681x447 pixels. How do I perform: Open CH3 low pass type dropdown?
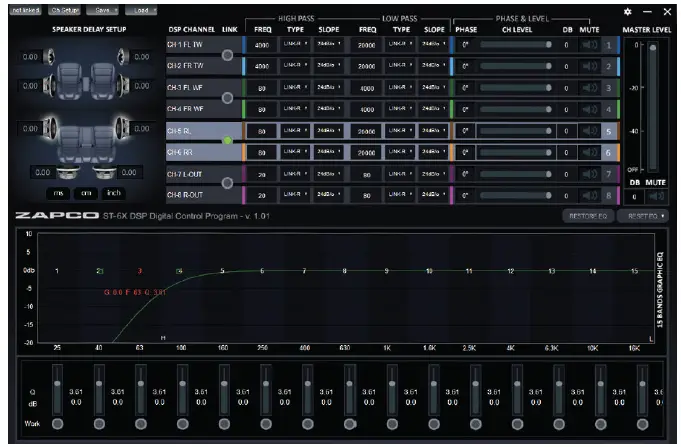pyautogui.click(x=400, y=87)
